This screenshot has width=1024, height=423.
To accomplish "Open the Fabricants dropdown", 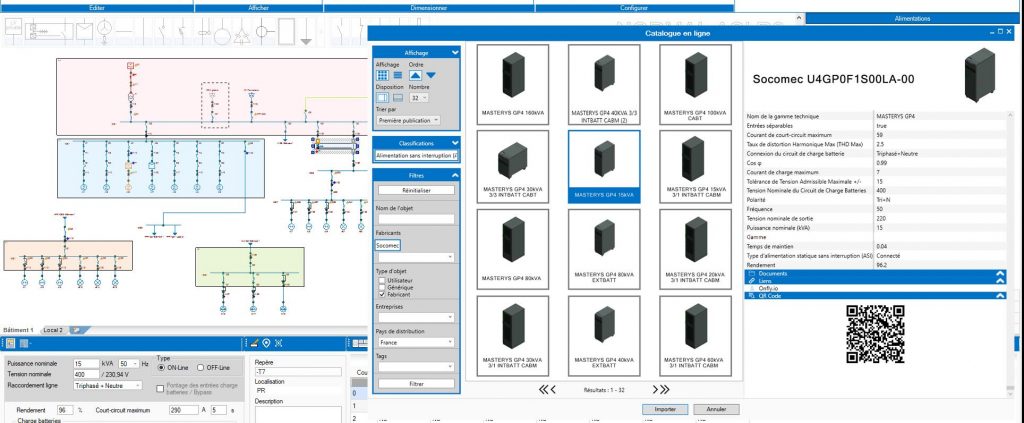I will 416,258.
